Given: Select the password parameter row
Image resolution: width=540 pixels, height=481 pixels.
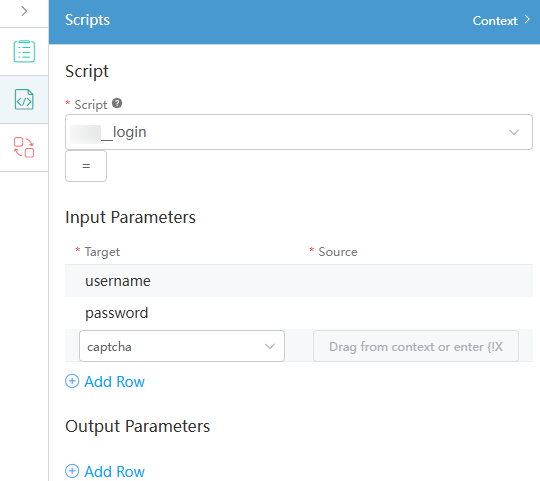Looking at the screenshot, I should [299, 313].
